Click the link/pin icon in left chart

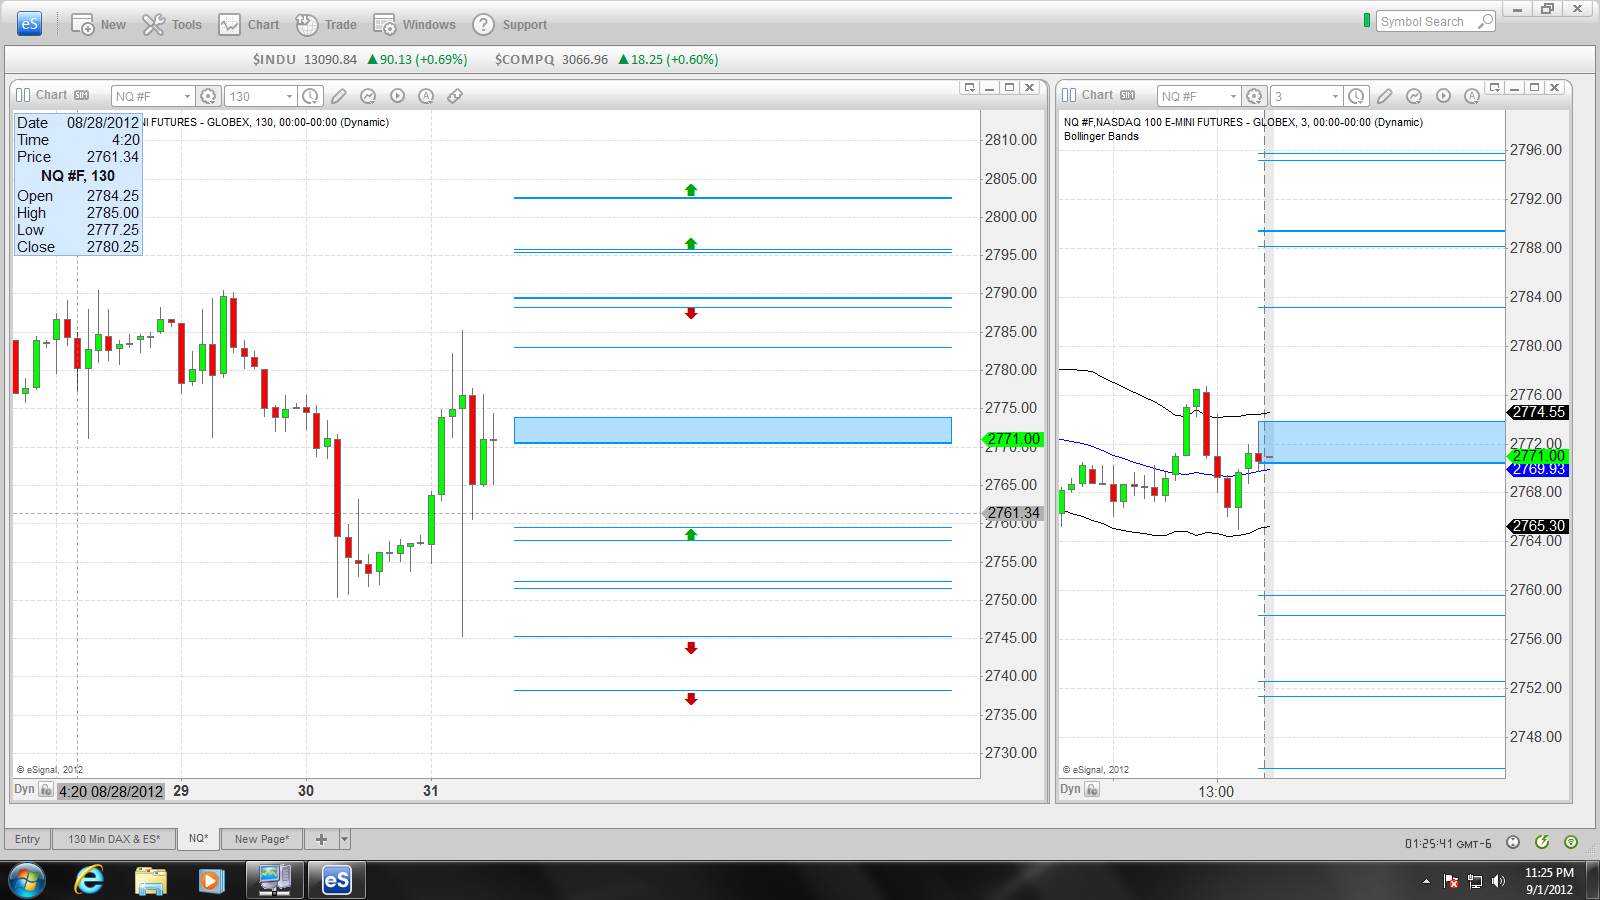tap(454, 96)
